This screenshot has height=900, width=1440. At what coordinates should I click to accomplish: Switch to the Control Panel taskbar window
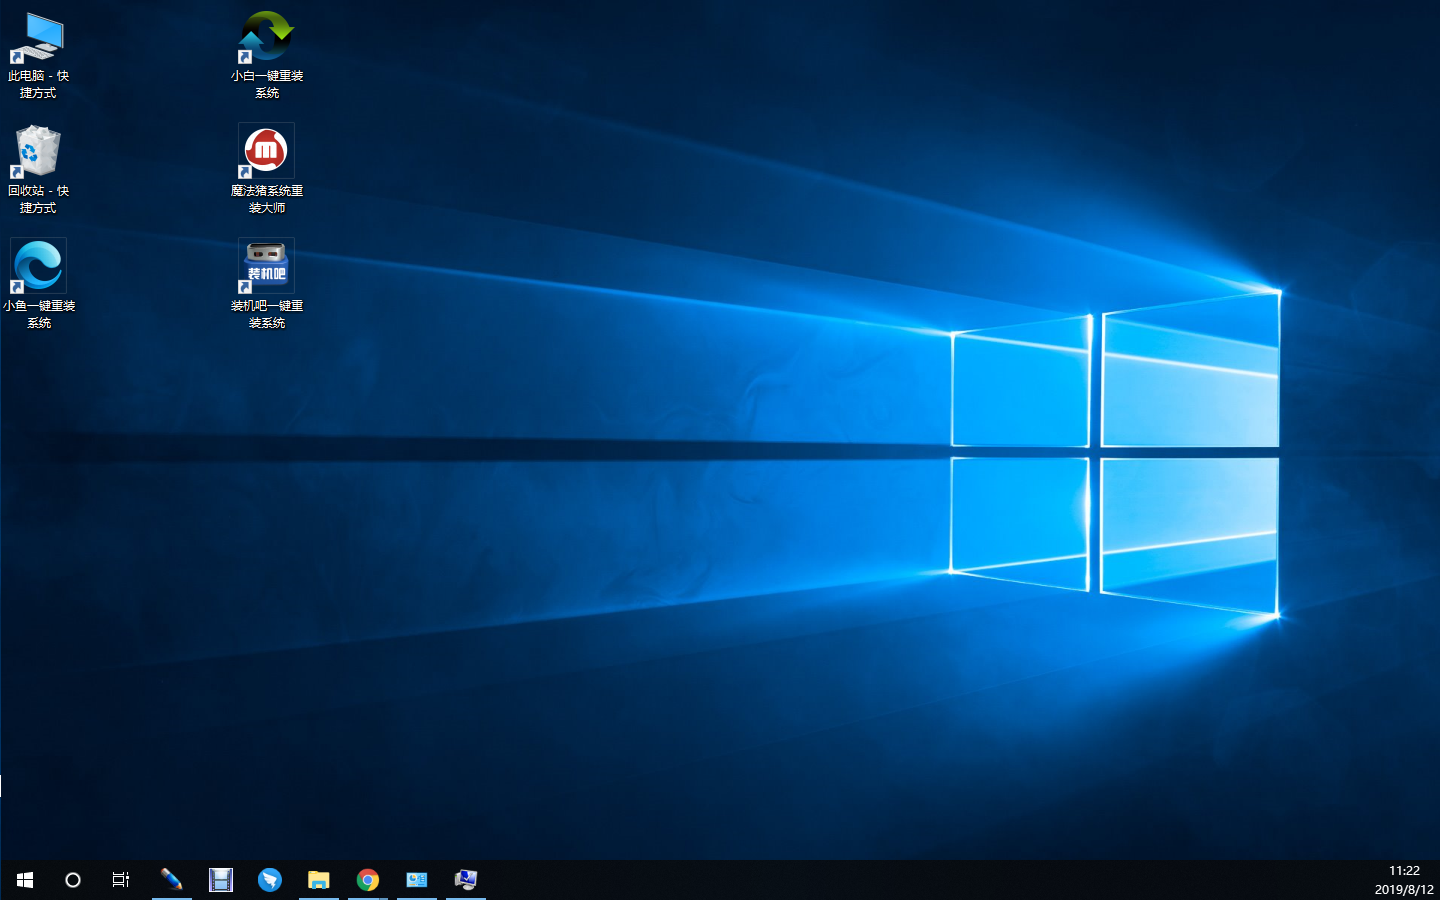pos(417,880)
